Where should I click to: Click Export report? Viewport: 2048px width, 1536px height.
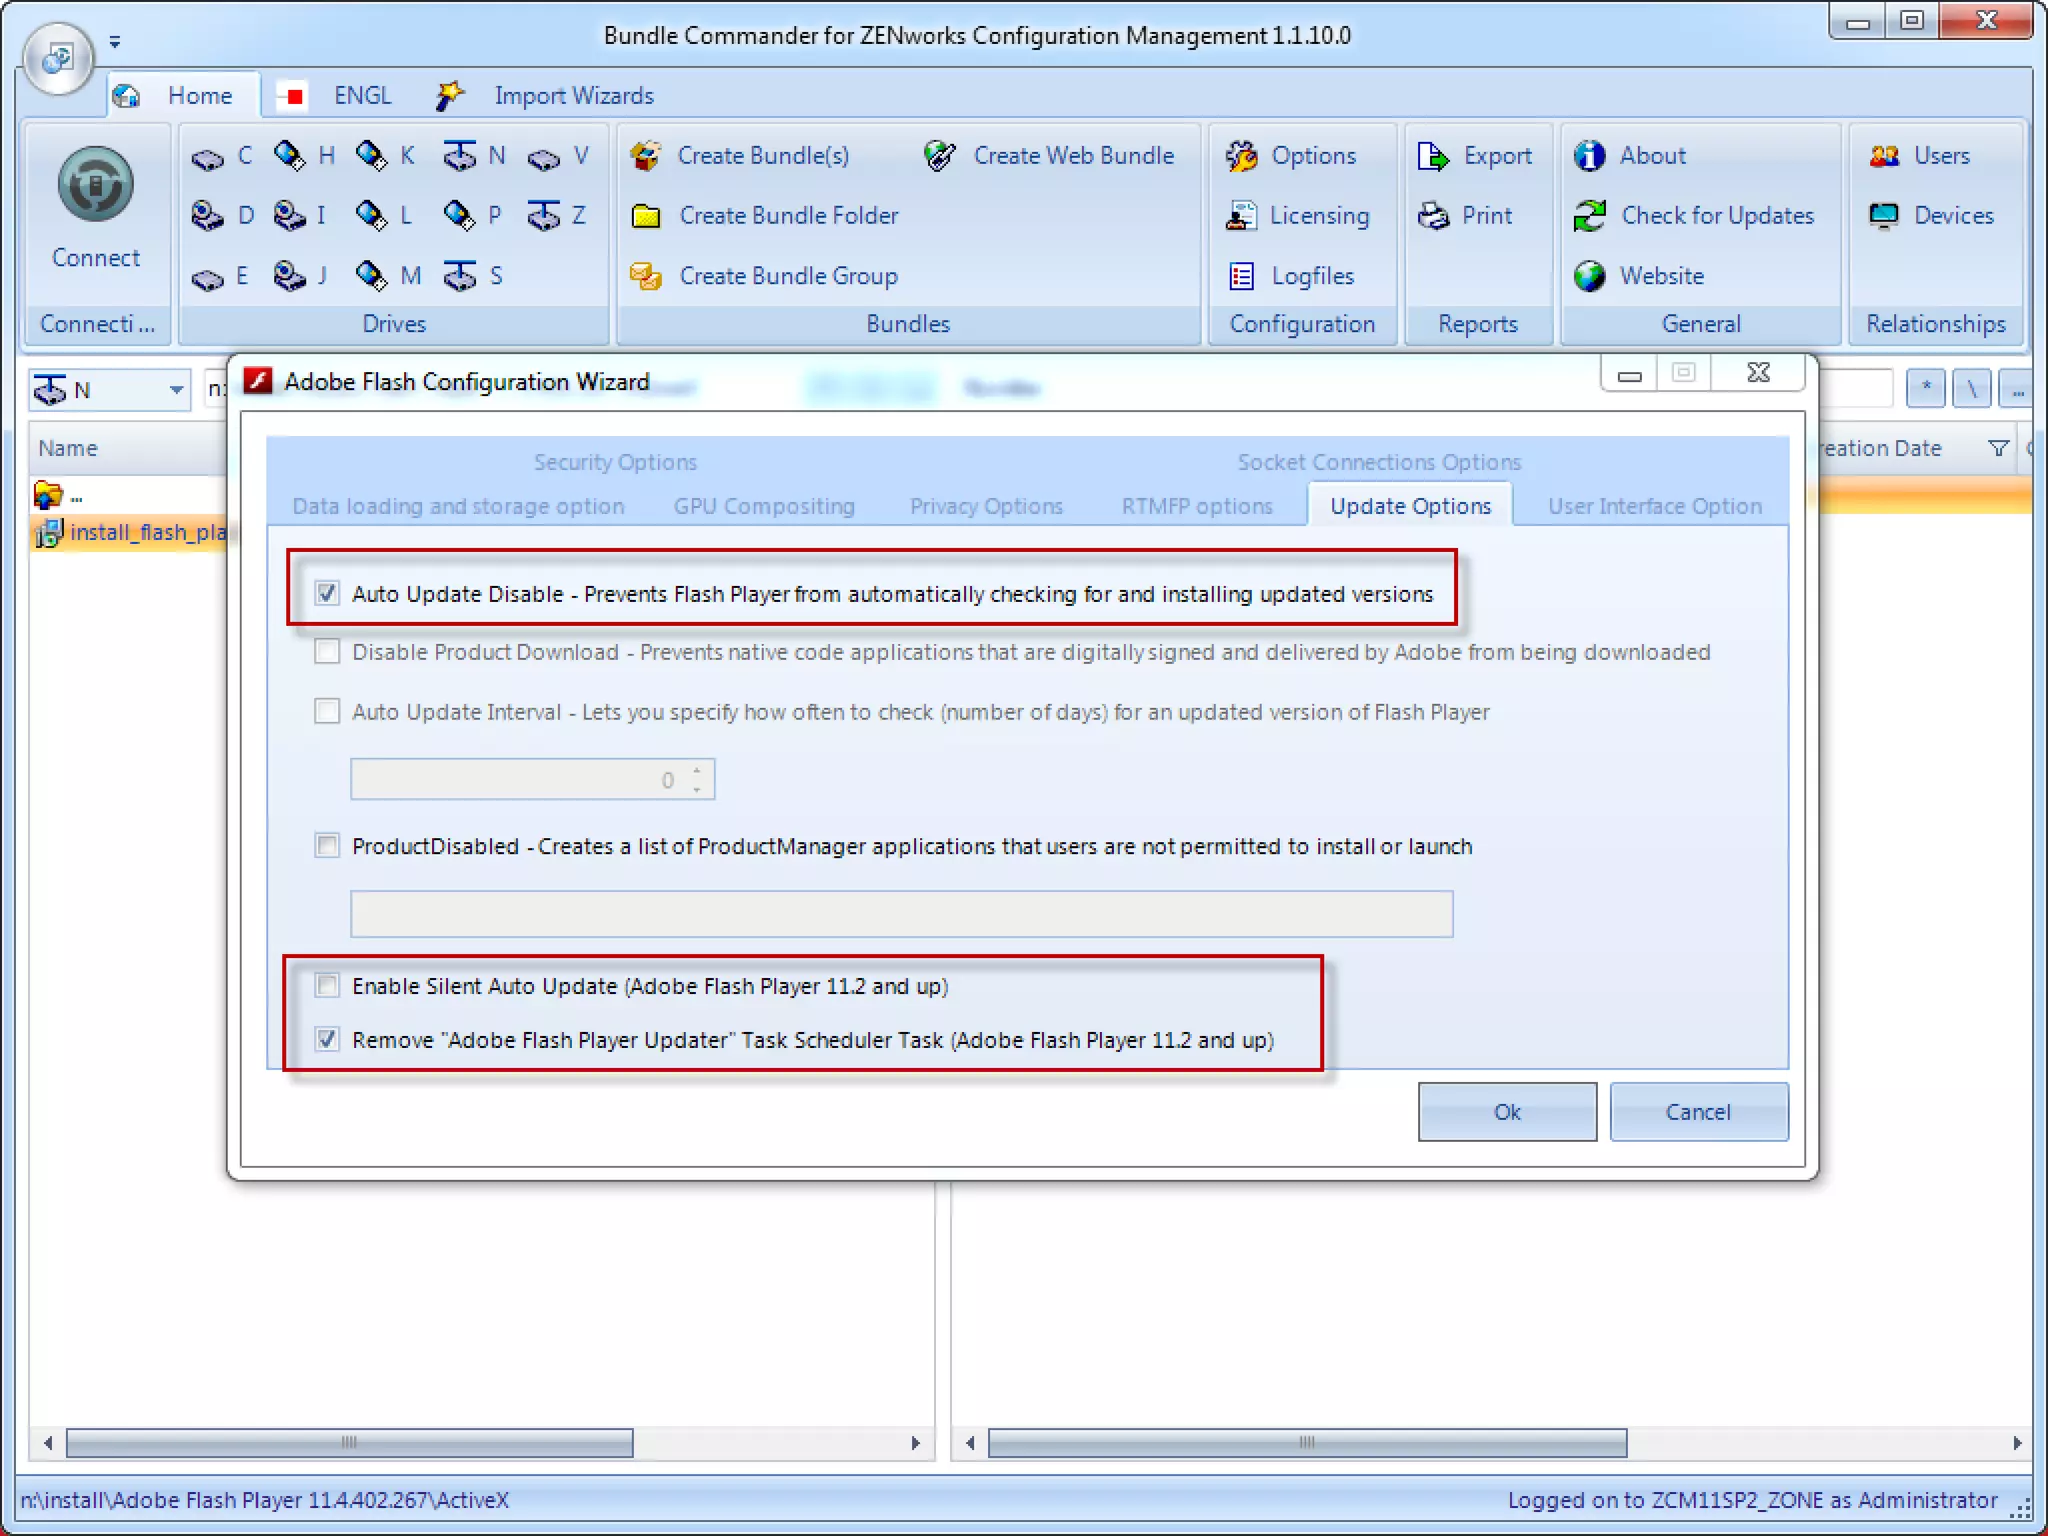(x=1475, y=156)
